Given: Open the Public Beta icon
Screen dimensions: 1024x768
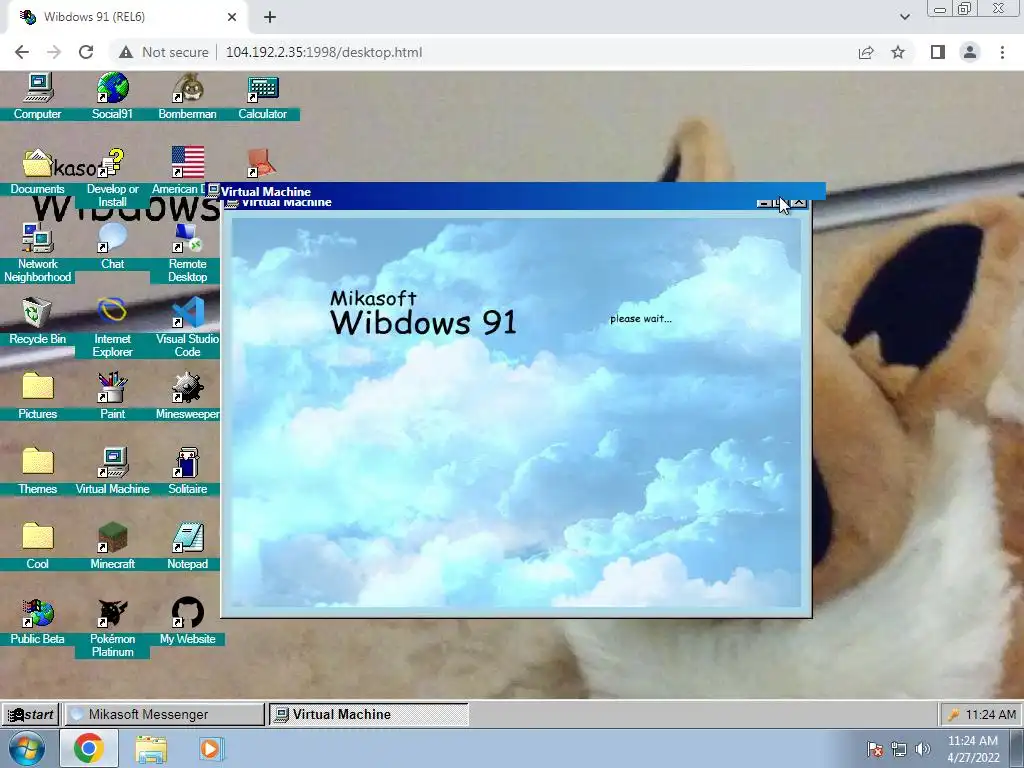Looking at the screenshot, I should (x=37, y=621).
